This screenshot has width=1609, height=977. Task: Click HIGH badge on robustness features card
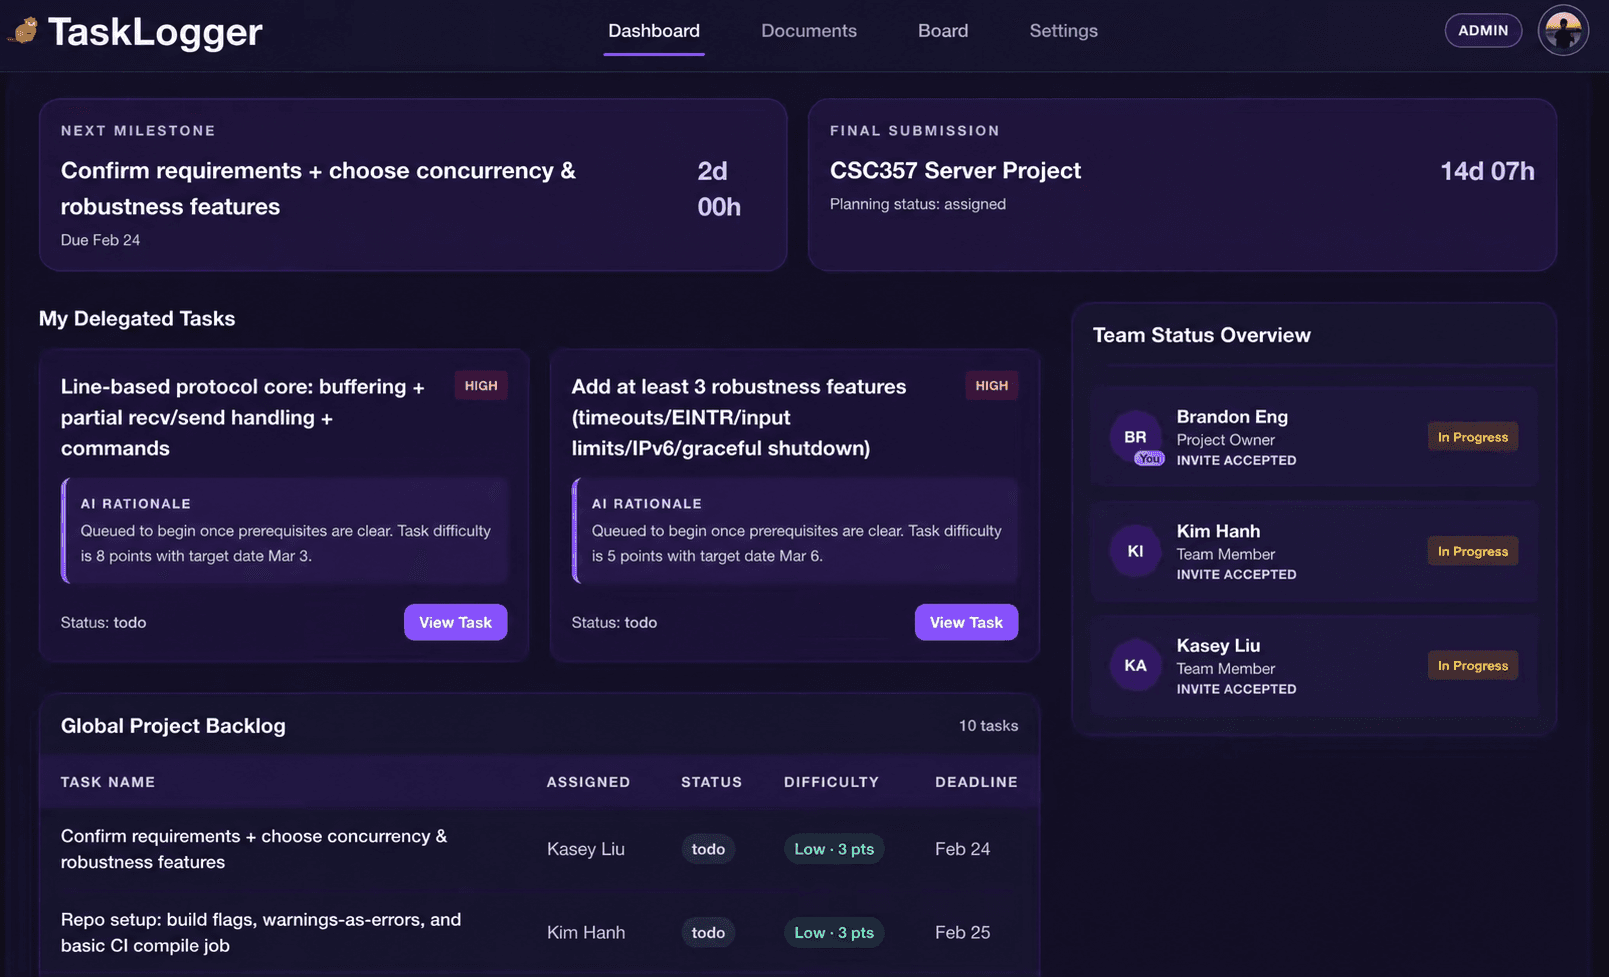pyautogui.click(x=992, y=386)
